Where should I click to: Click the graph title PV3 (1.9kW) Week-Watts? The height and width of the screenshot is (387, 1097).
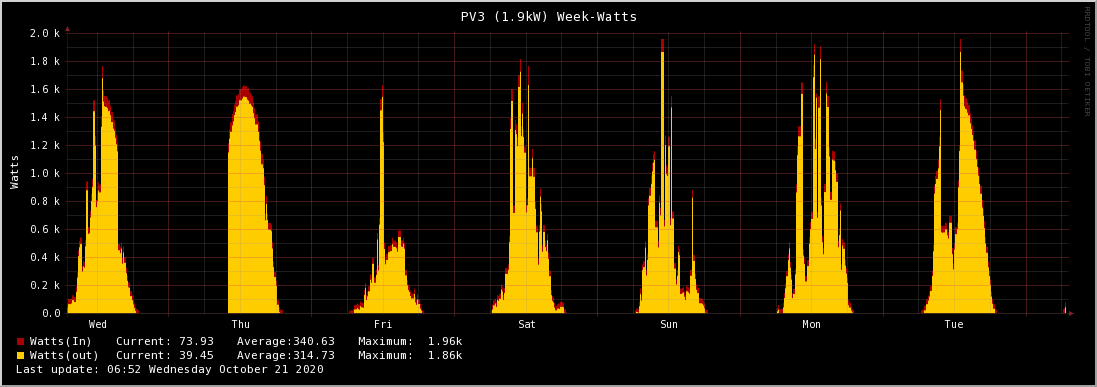point(548,16)
